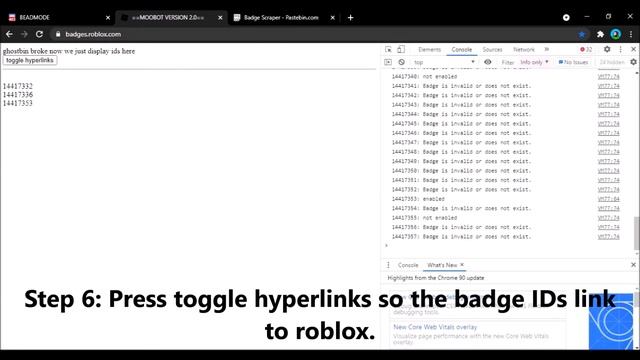
Task: Open source link for 14417353 enabled row
Action: (609, 199)
